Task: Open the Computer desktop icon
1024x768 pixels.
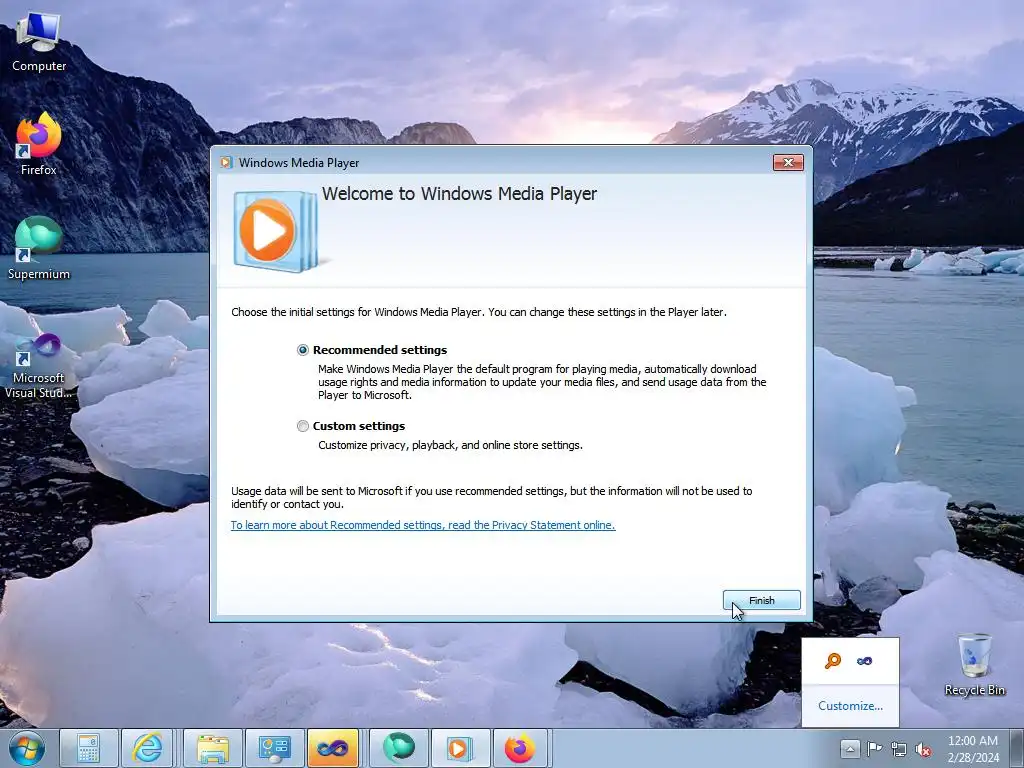Action: pos(39,42)
